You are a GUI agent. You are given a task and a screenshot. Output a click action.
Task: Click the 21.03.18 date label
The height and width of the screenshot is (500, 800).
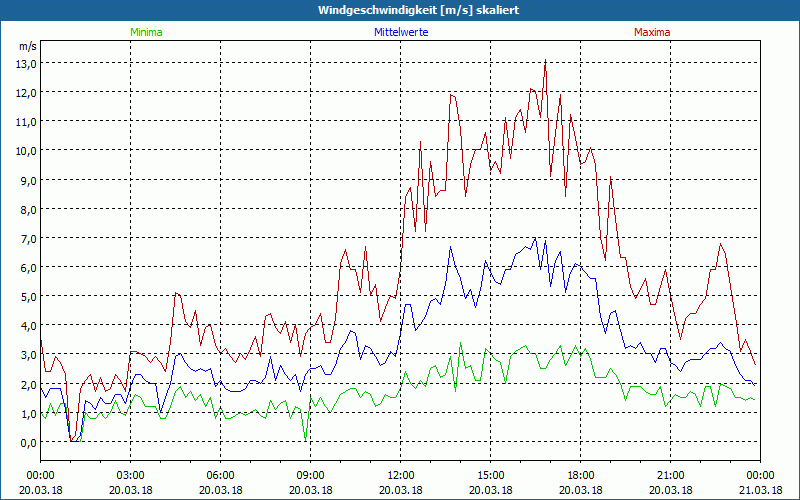[x=760, y=490]
